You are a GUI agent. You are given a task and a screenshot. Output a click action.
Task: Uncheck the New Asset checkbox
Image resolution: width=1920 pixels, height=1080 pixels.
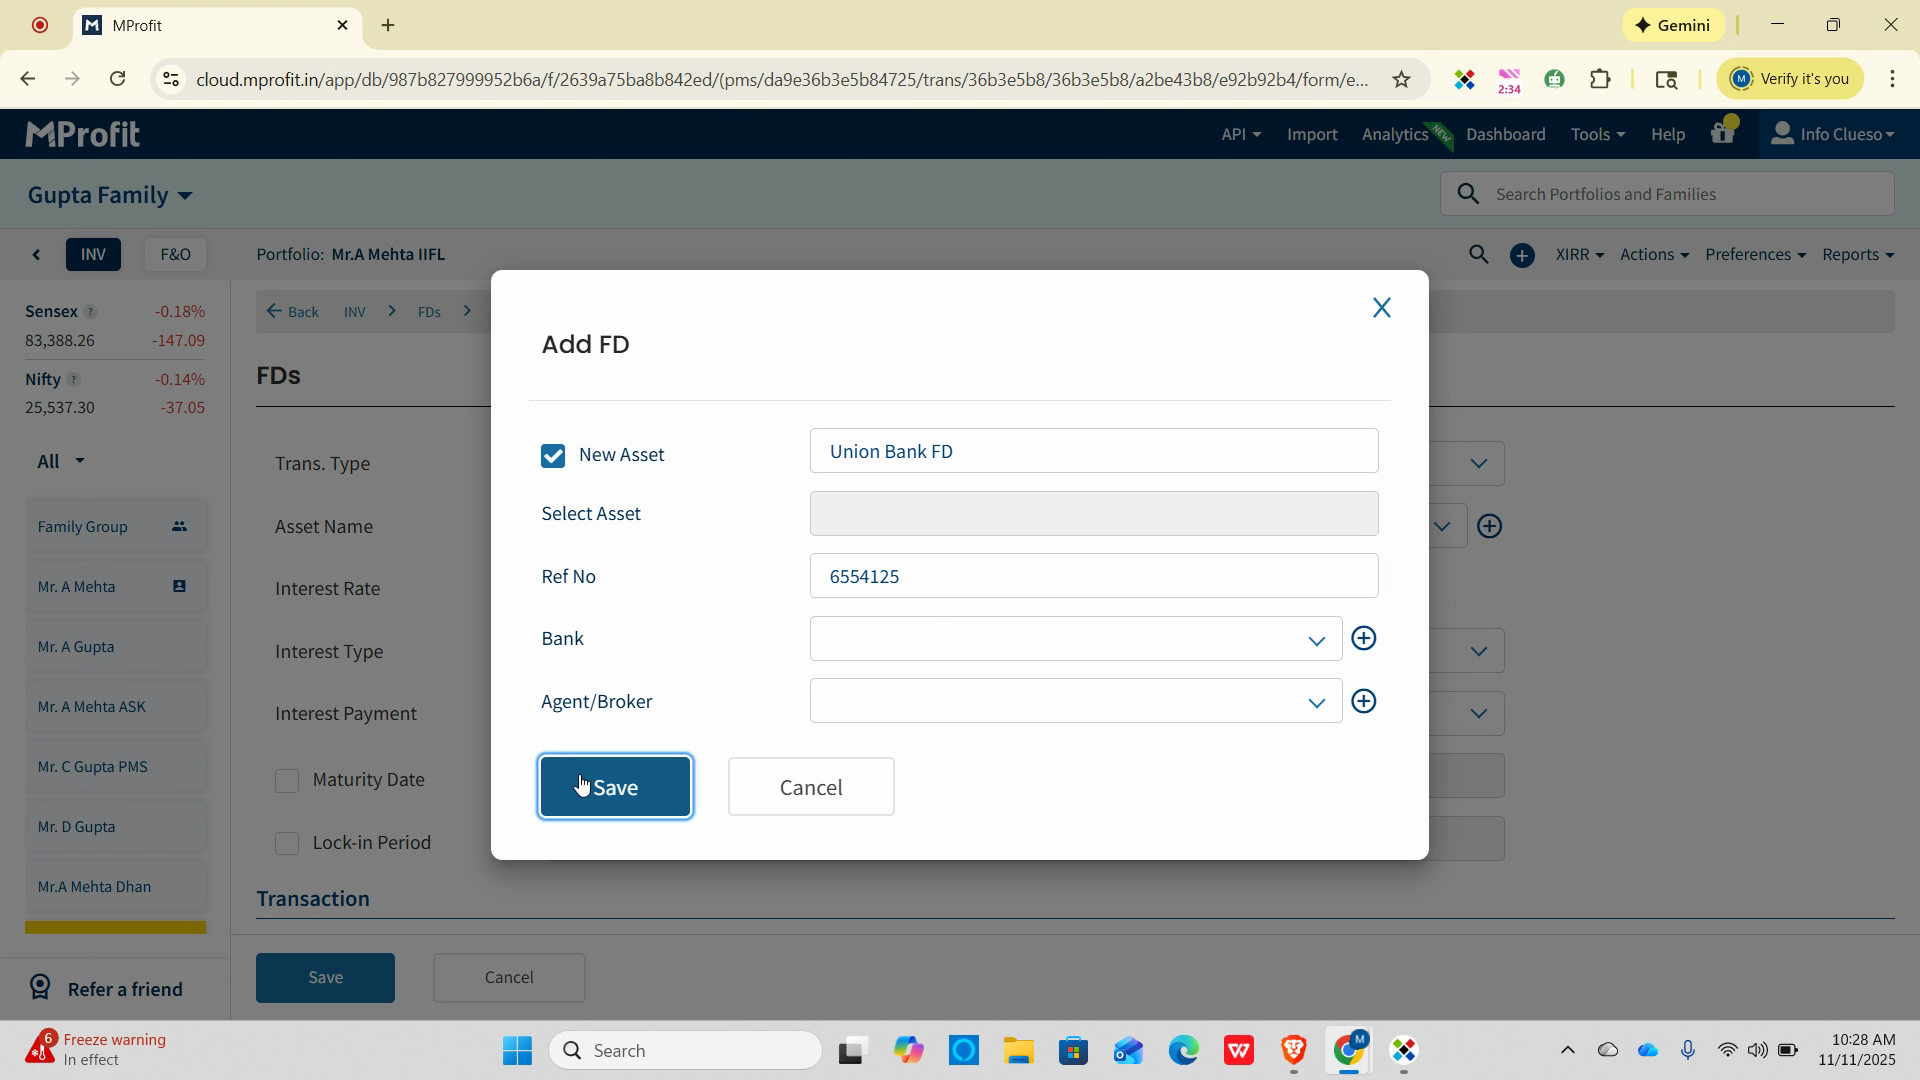tap(553, 456)
